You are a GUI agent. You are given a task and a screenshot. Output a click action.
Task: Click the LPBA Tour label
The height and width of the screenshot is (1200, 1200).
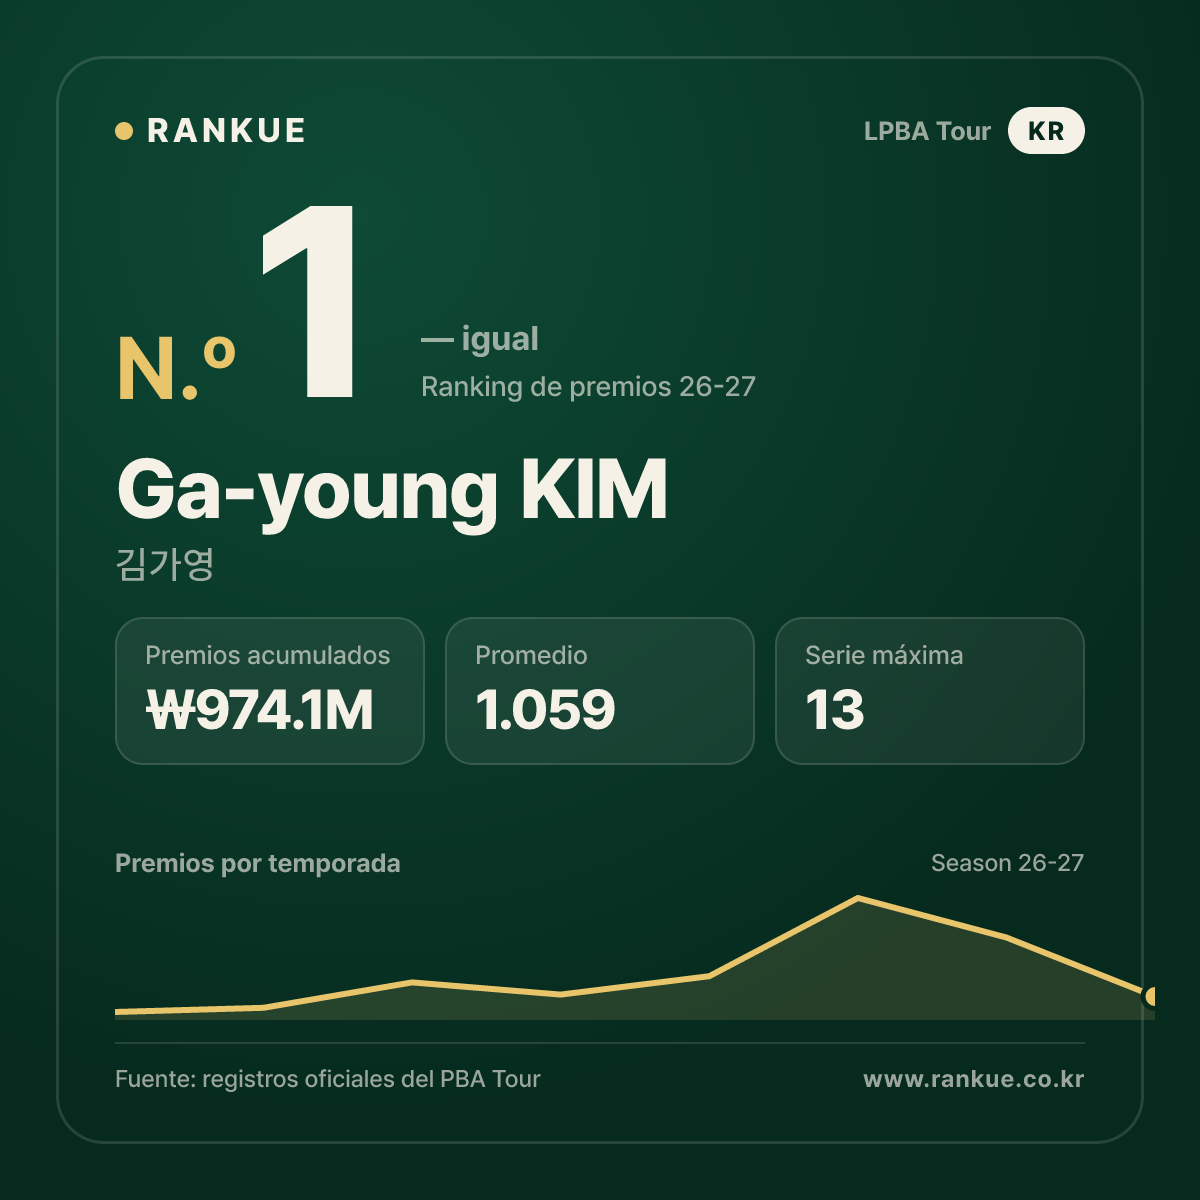[927, 131]
